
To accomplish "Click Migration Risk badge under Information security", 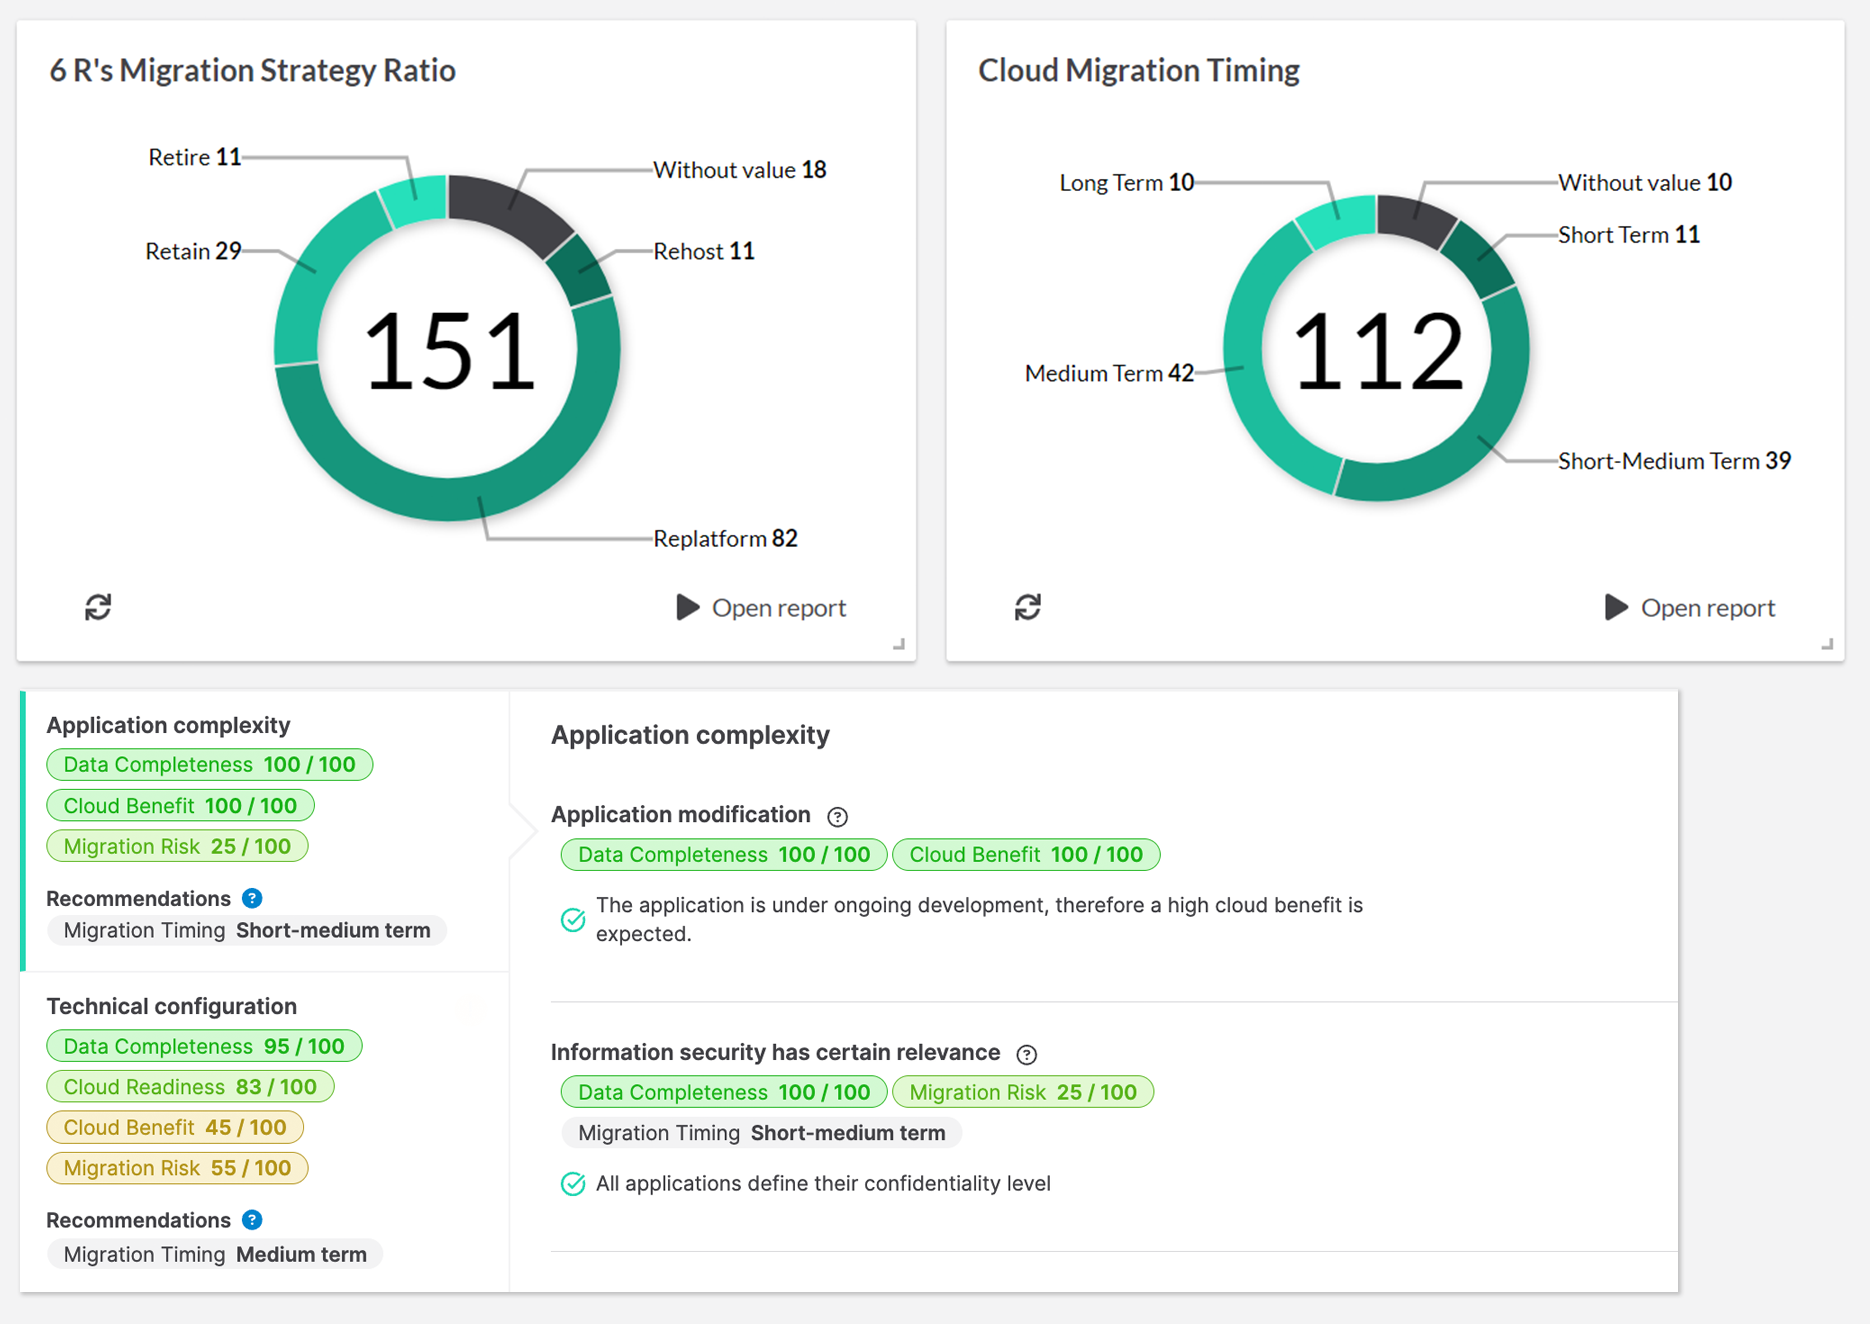I will point(1023,1092).
